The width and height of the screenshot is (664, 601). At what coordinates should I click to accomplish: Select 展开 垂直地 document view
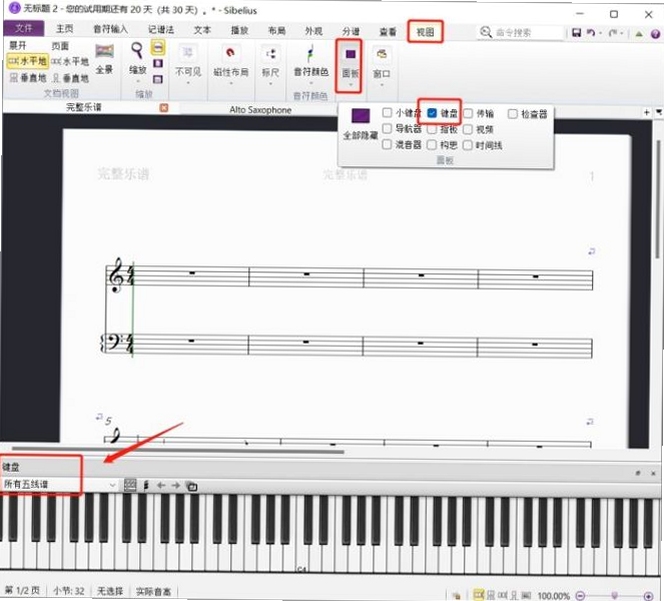click(28, 78)
